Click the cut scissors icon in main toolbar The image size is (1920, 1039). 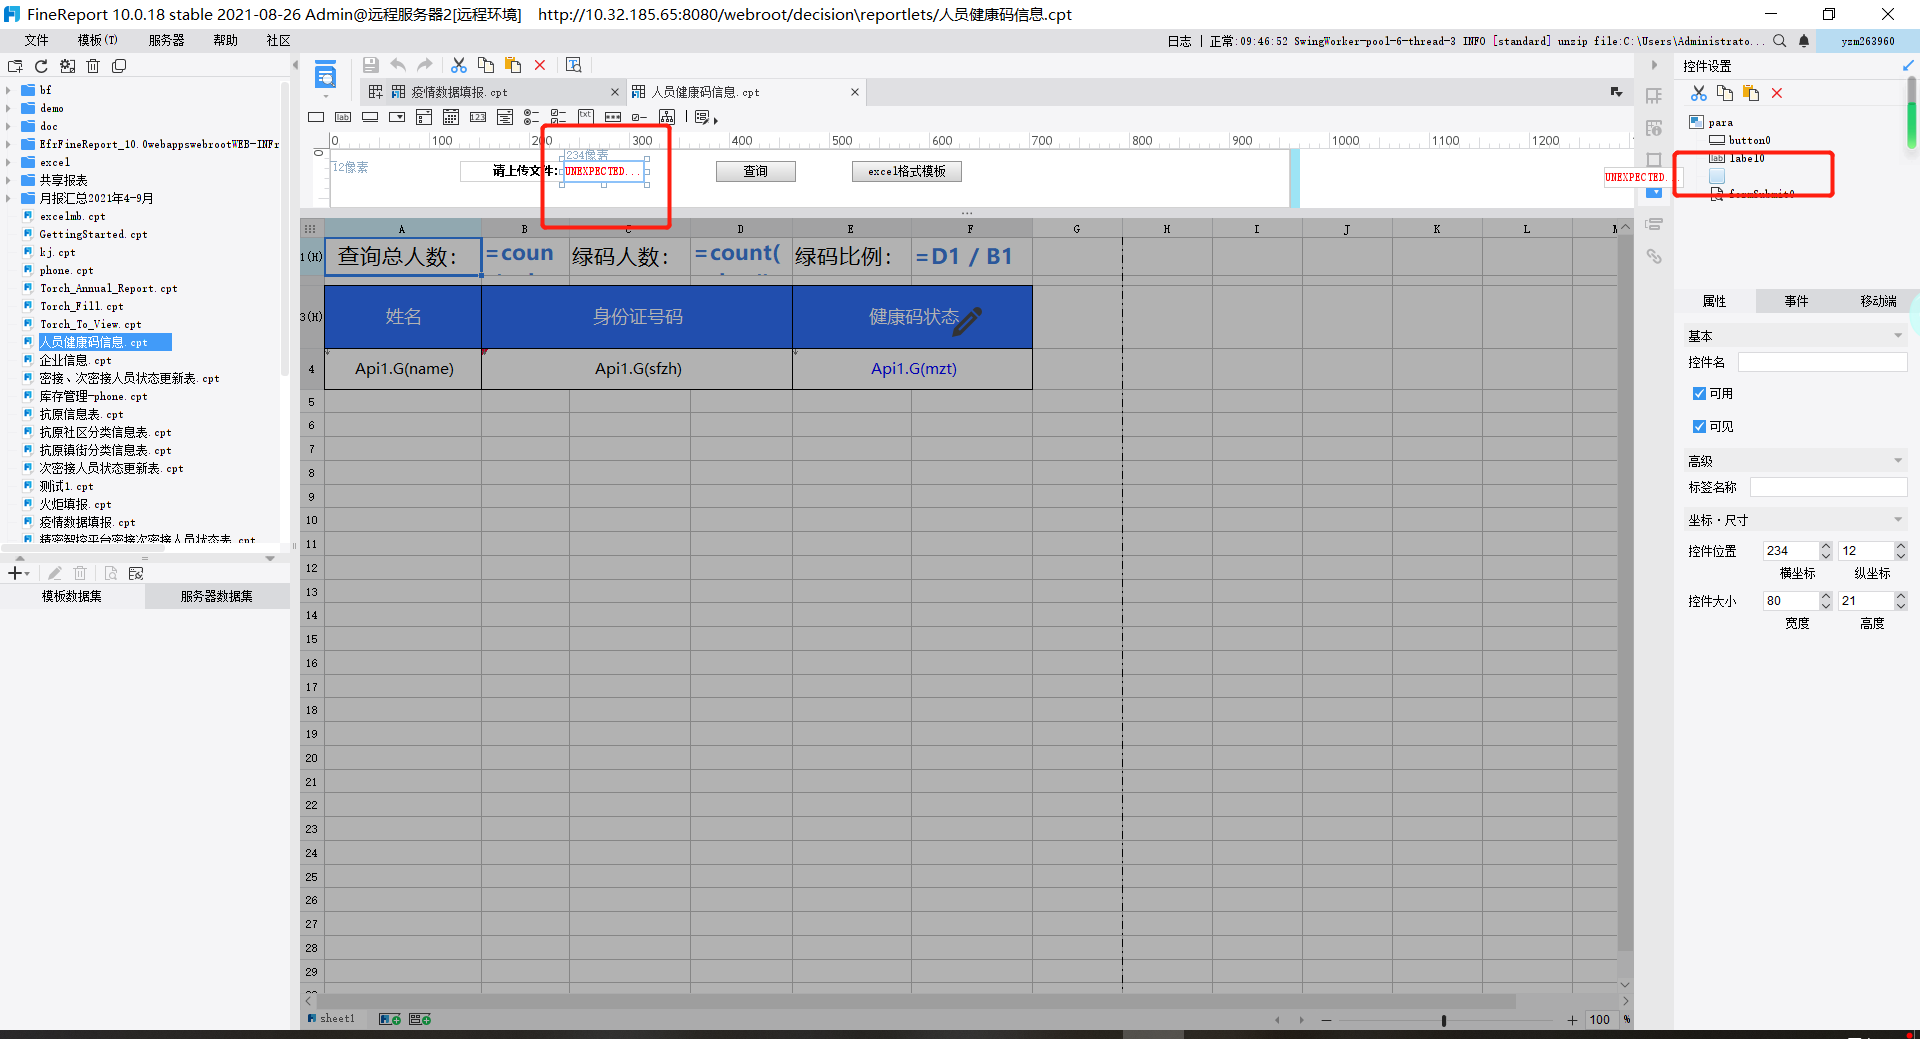click(459, 65)
